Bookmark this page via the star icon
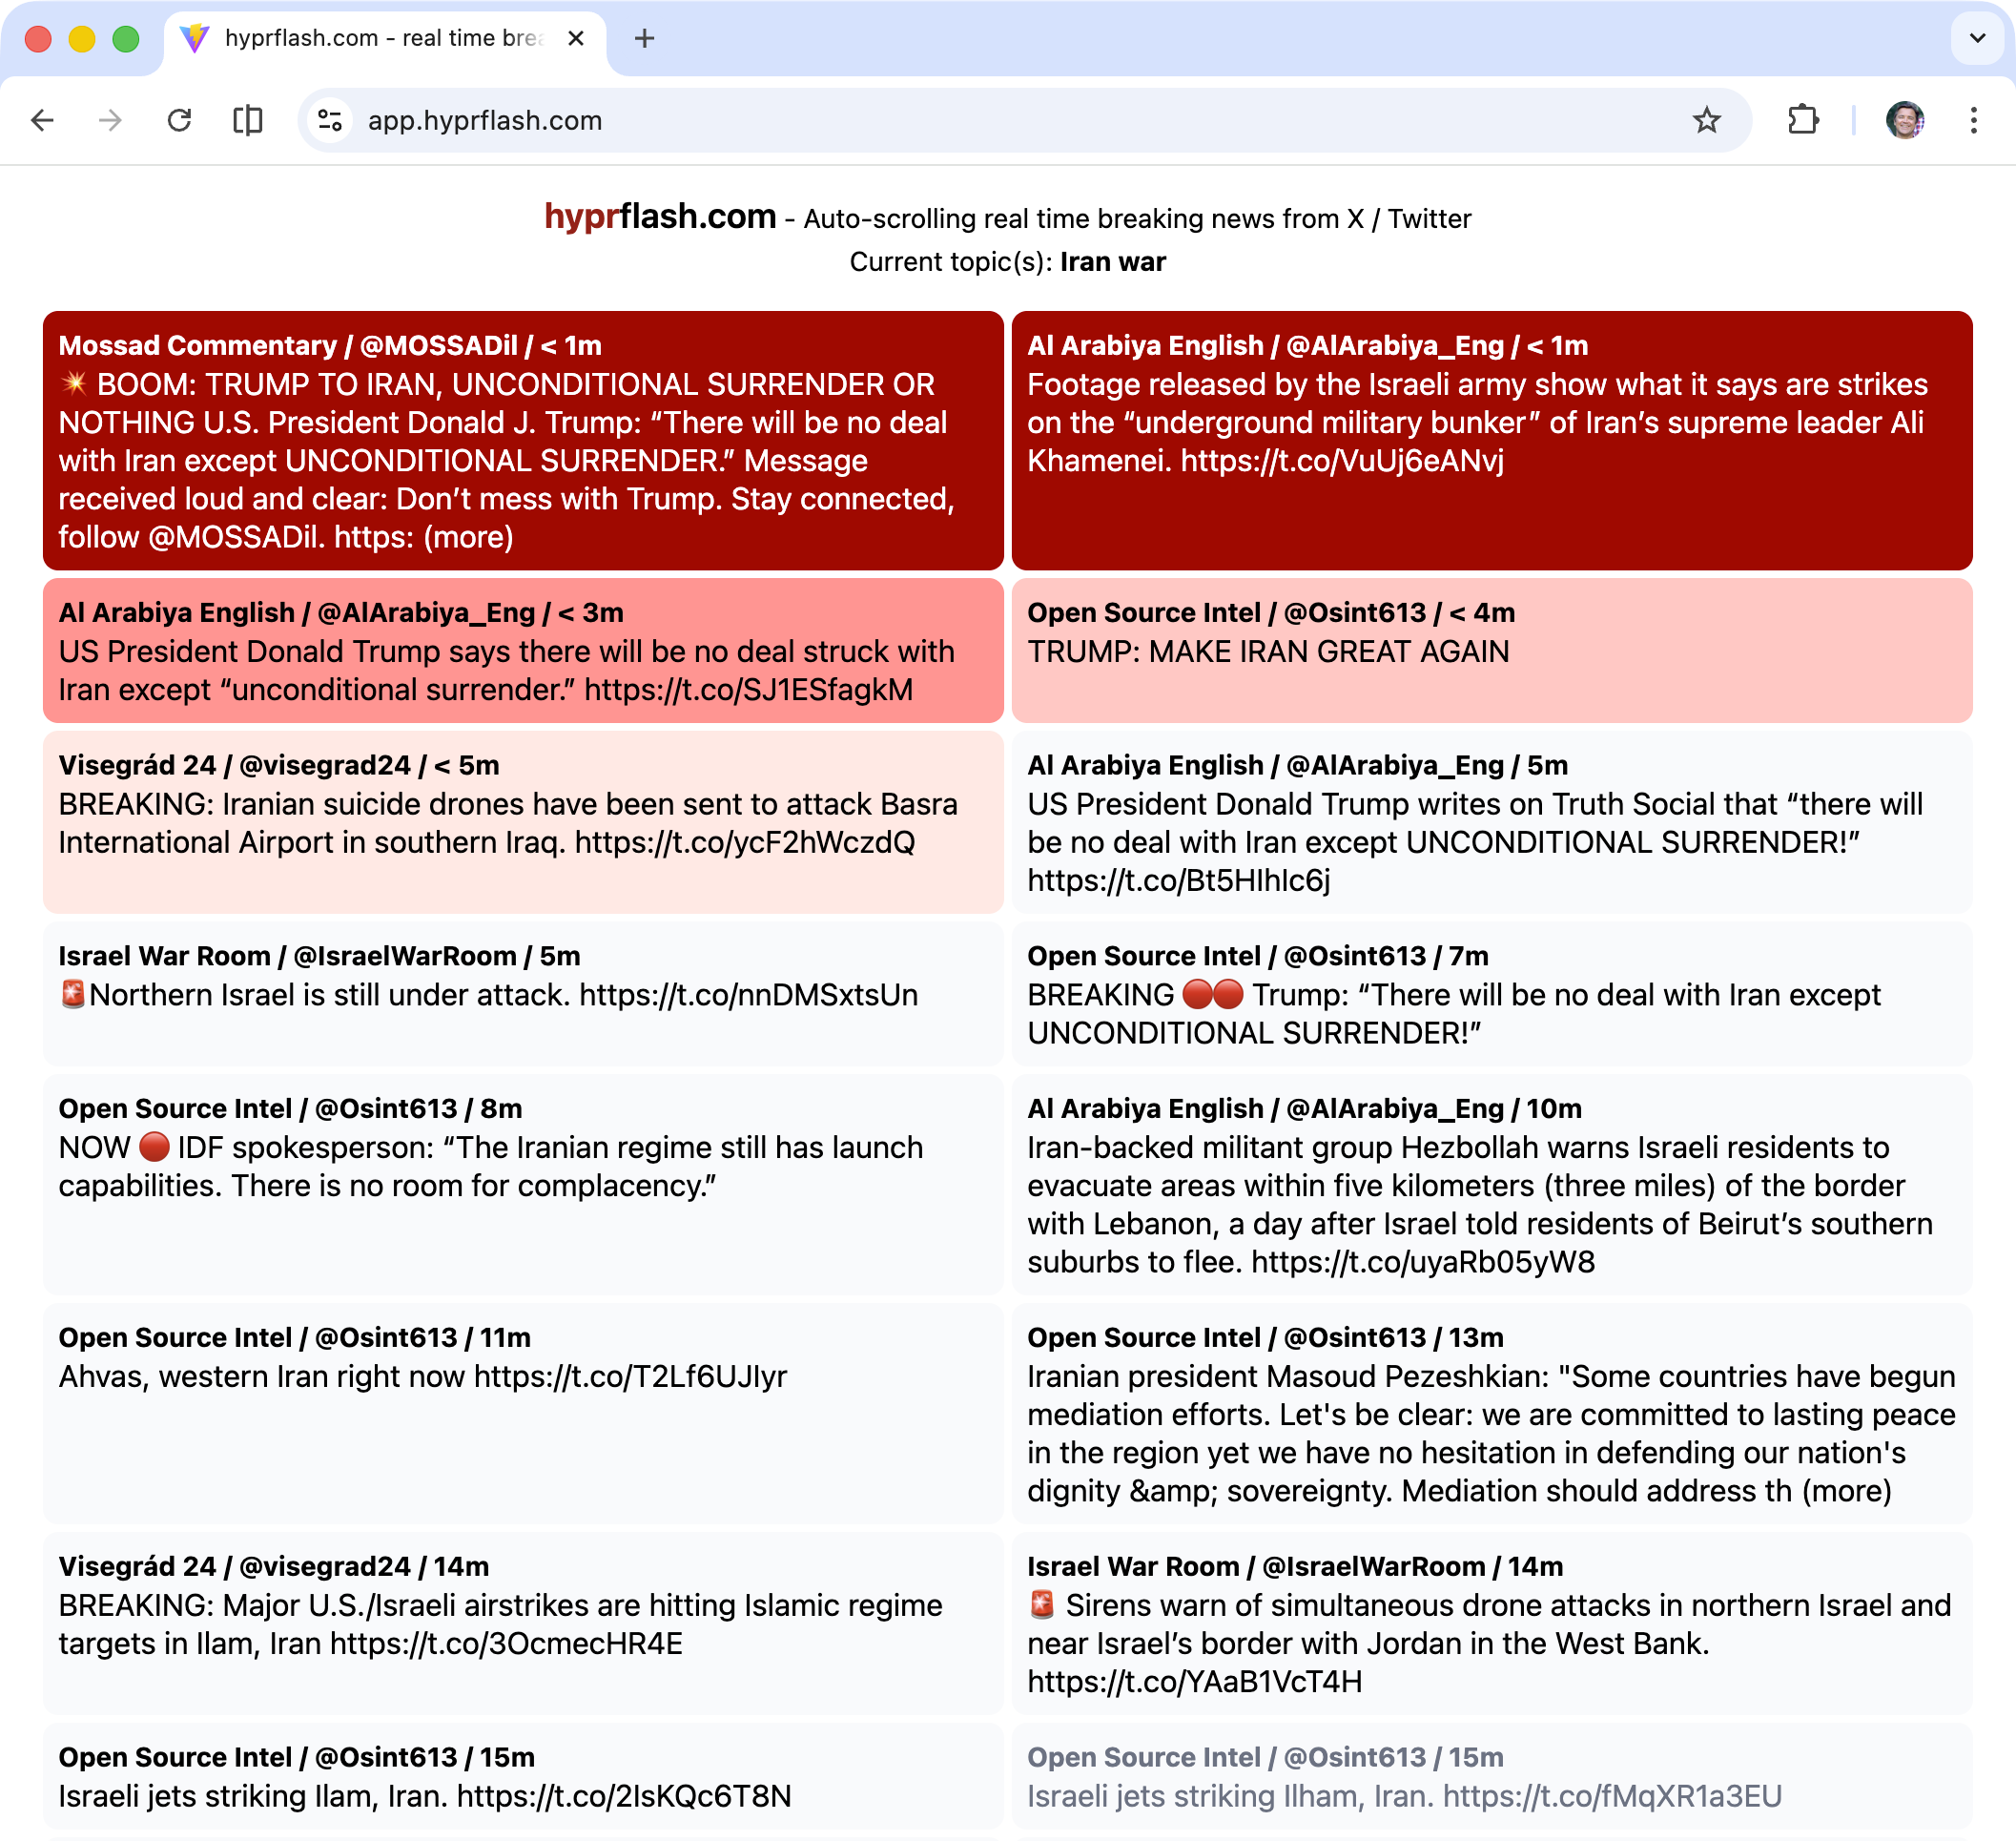Image resolution: width=2016 pixels, height=1841 pixels. coord(1705,120)
